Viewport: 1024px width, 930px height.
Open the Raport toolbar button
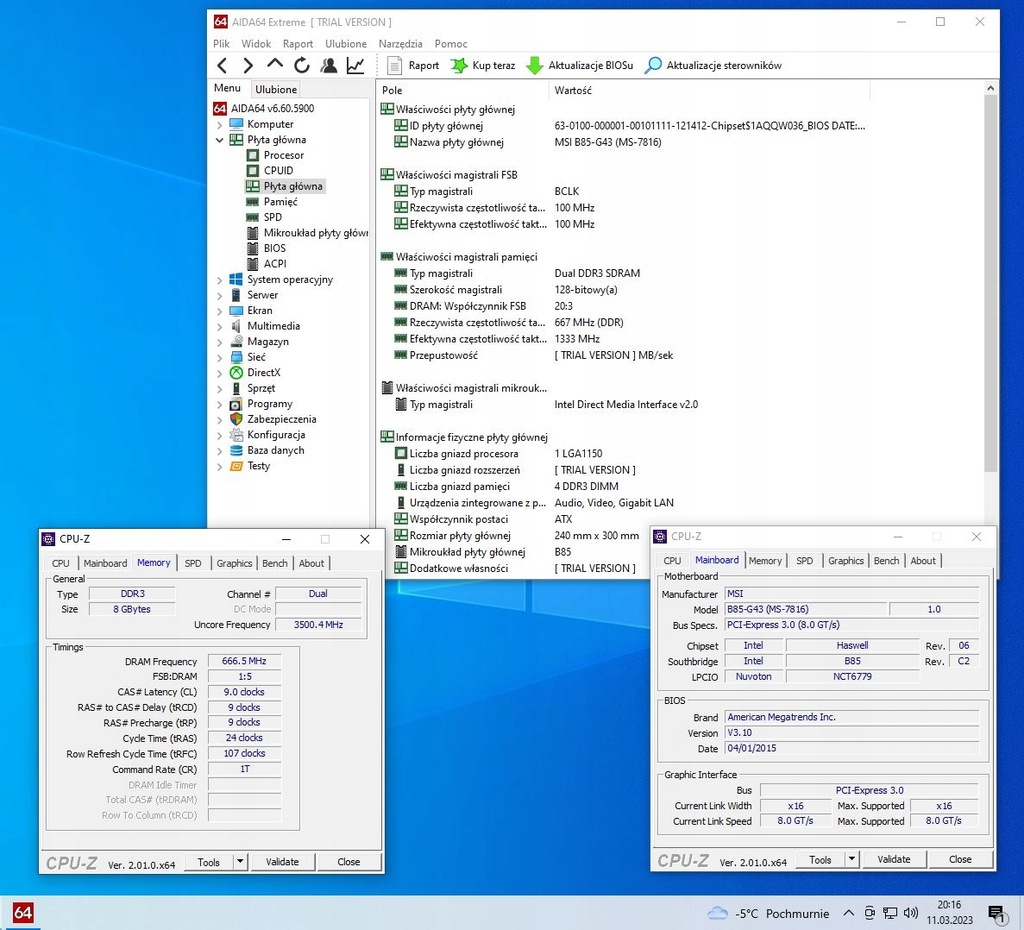click(x=413, y=66)
